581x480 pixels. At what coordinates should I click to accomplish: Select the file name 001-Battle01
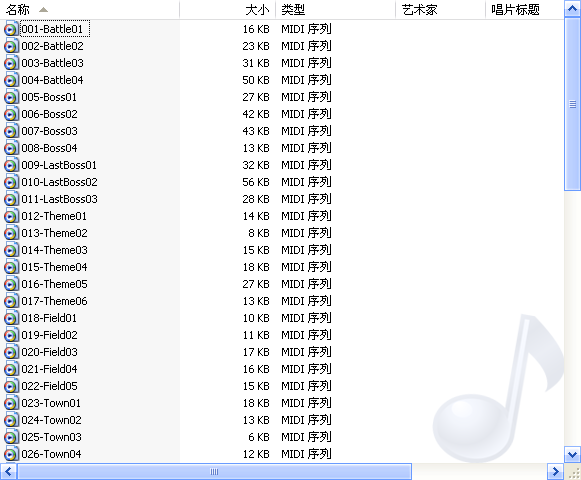pos(52,29)
